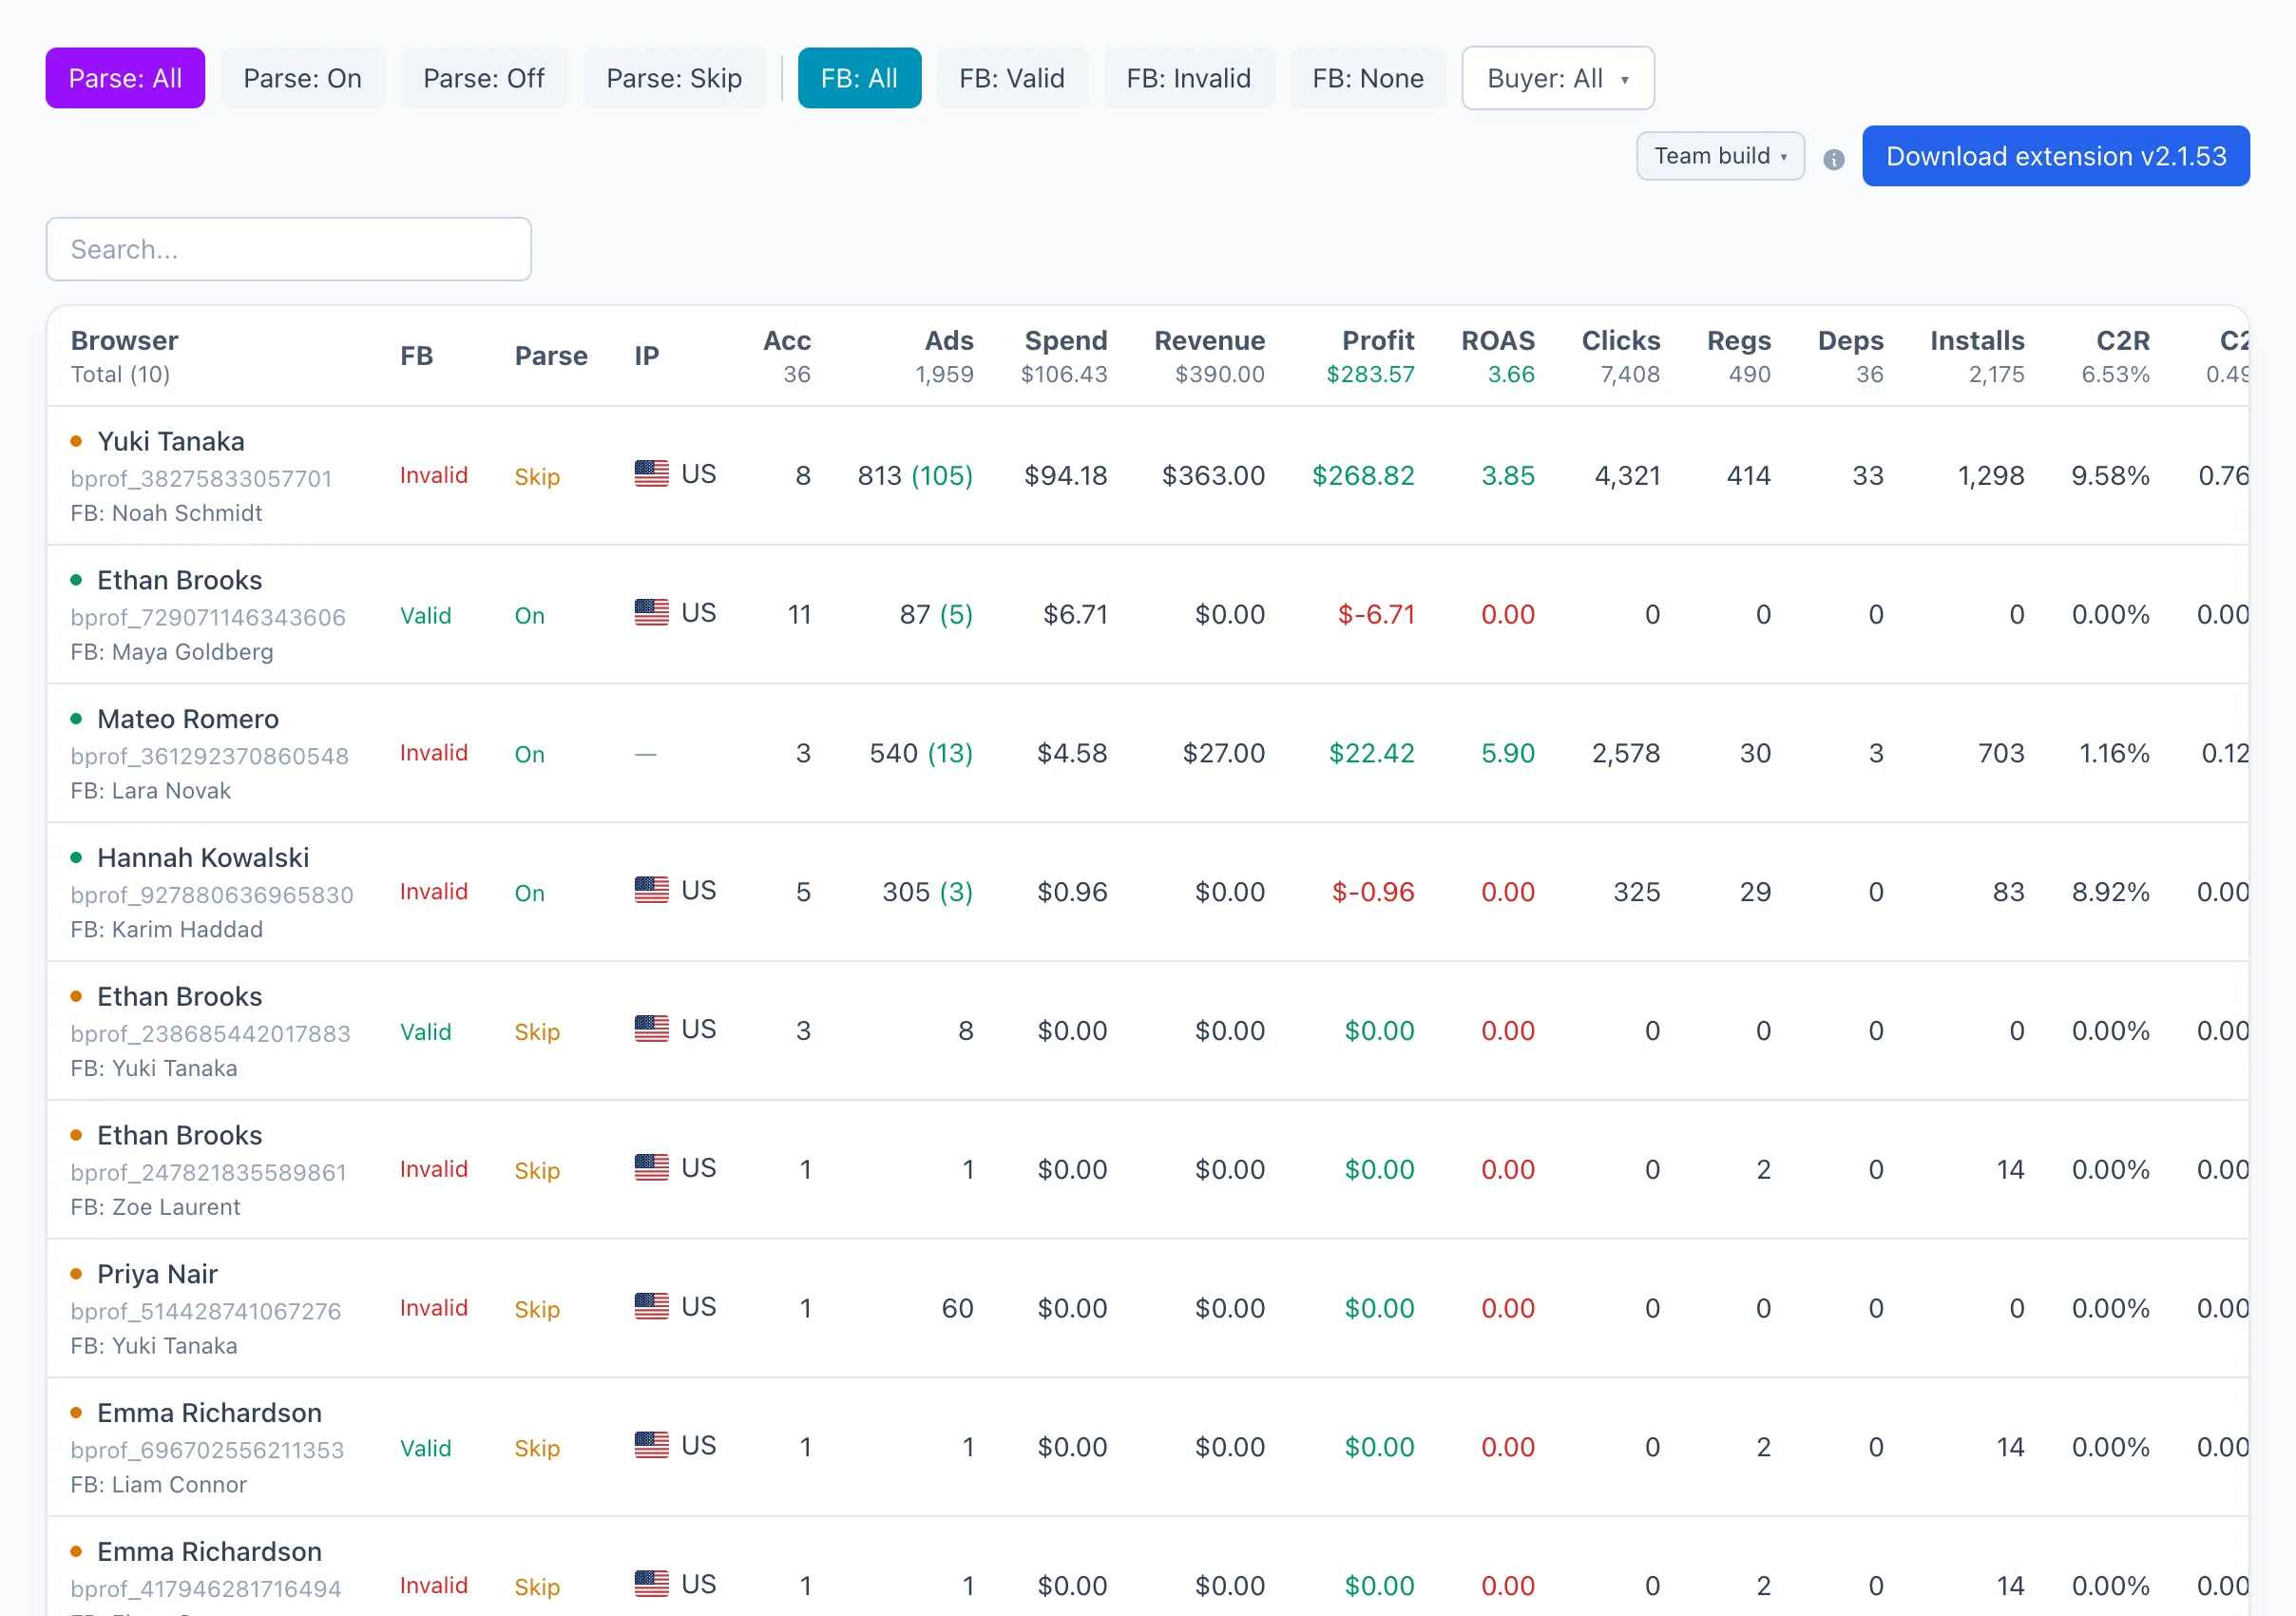Screen dimensions: 2296x1616
Task: Download extension v2.1.53
Action: pos(2055,156)
